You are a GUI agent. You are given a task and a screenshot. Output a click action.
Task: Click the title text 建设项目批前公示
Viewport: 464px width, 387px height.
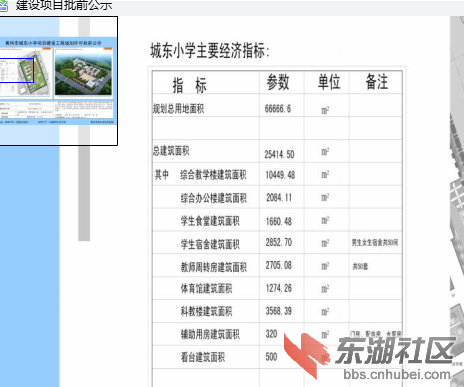point(64,5)
